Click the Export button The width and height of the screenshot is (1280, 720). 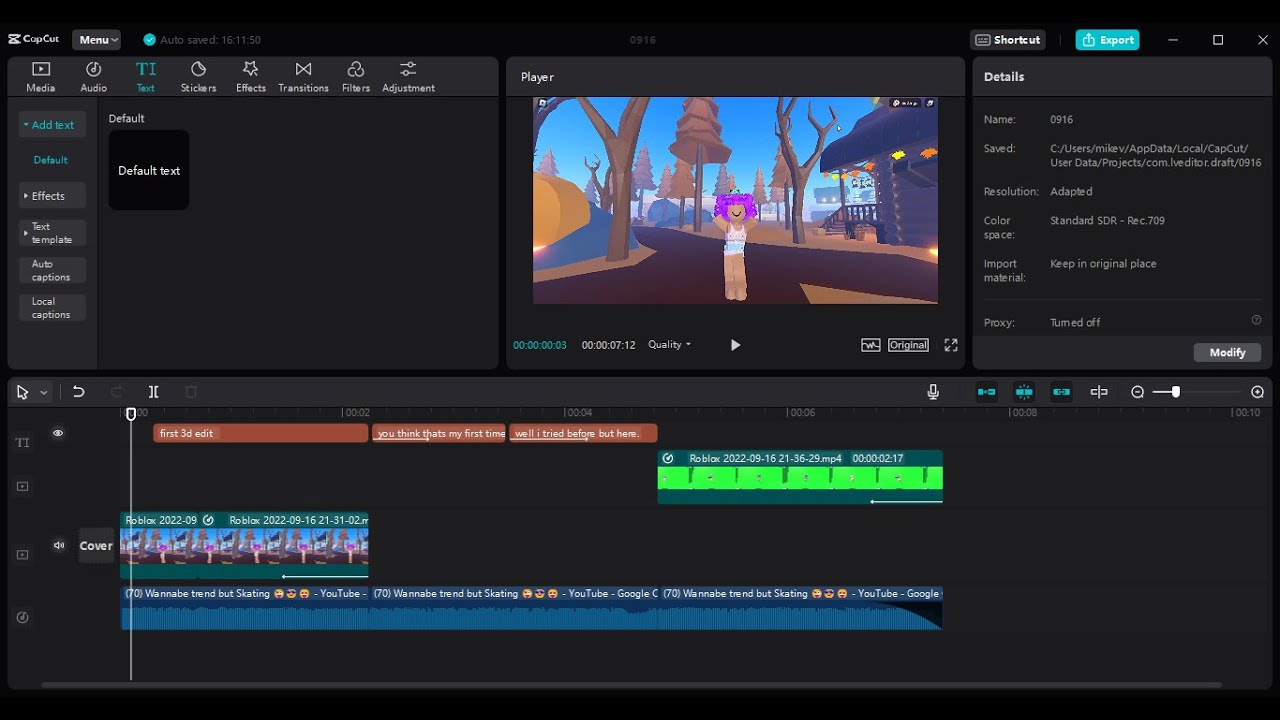(1107, 40)
